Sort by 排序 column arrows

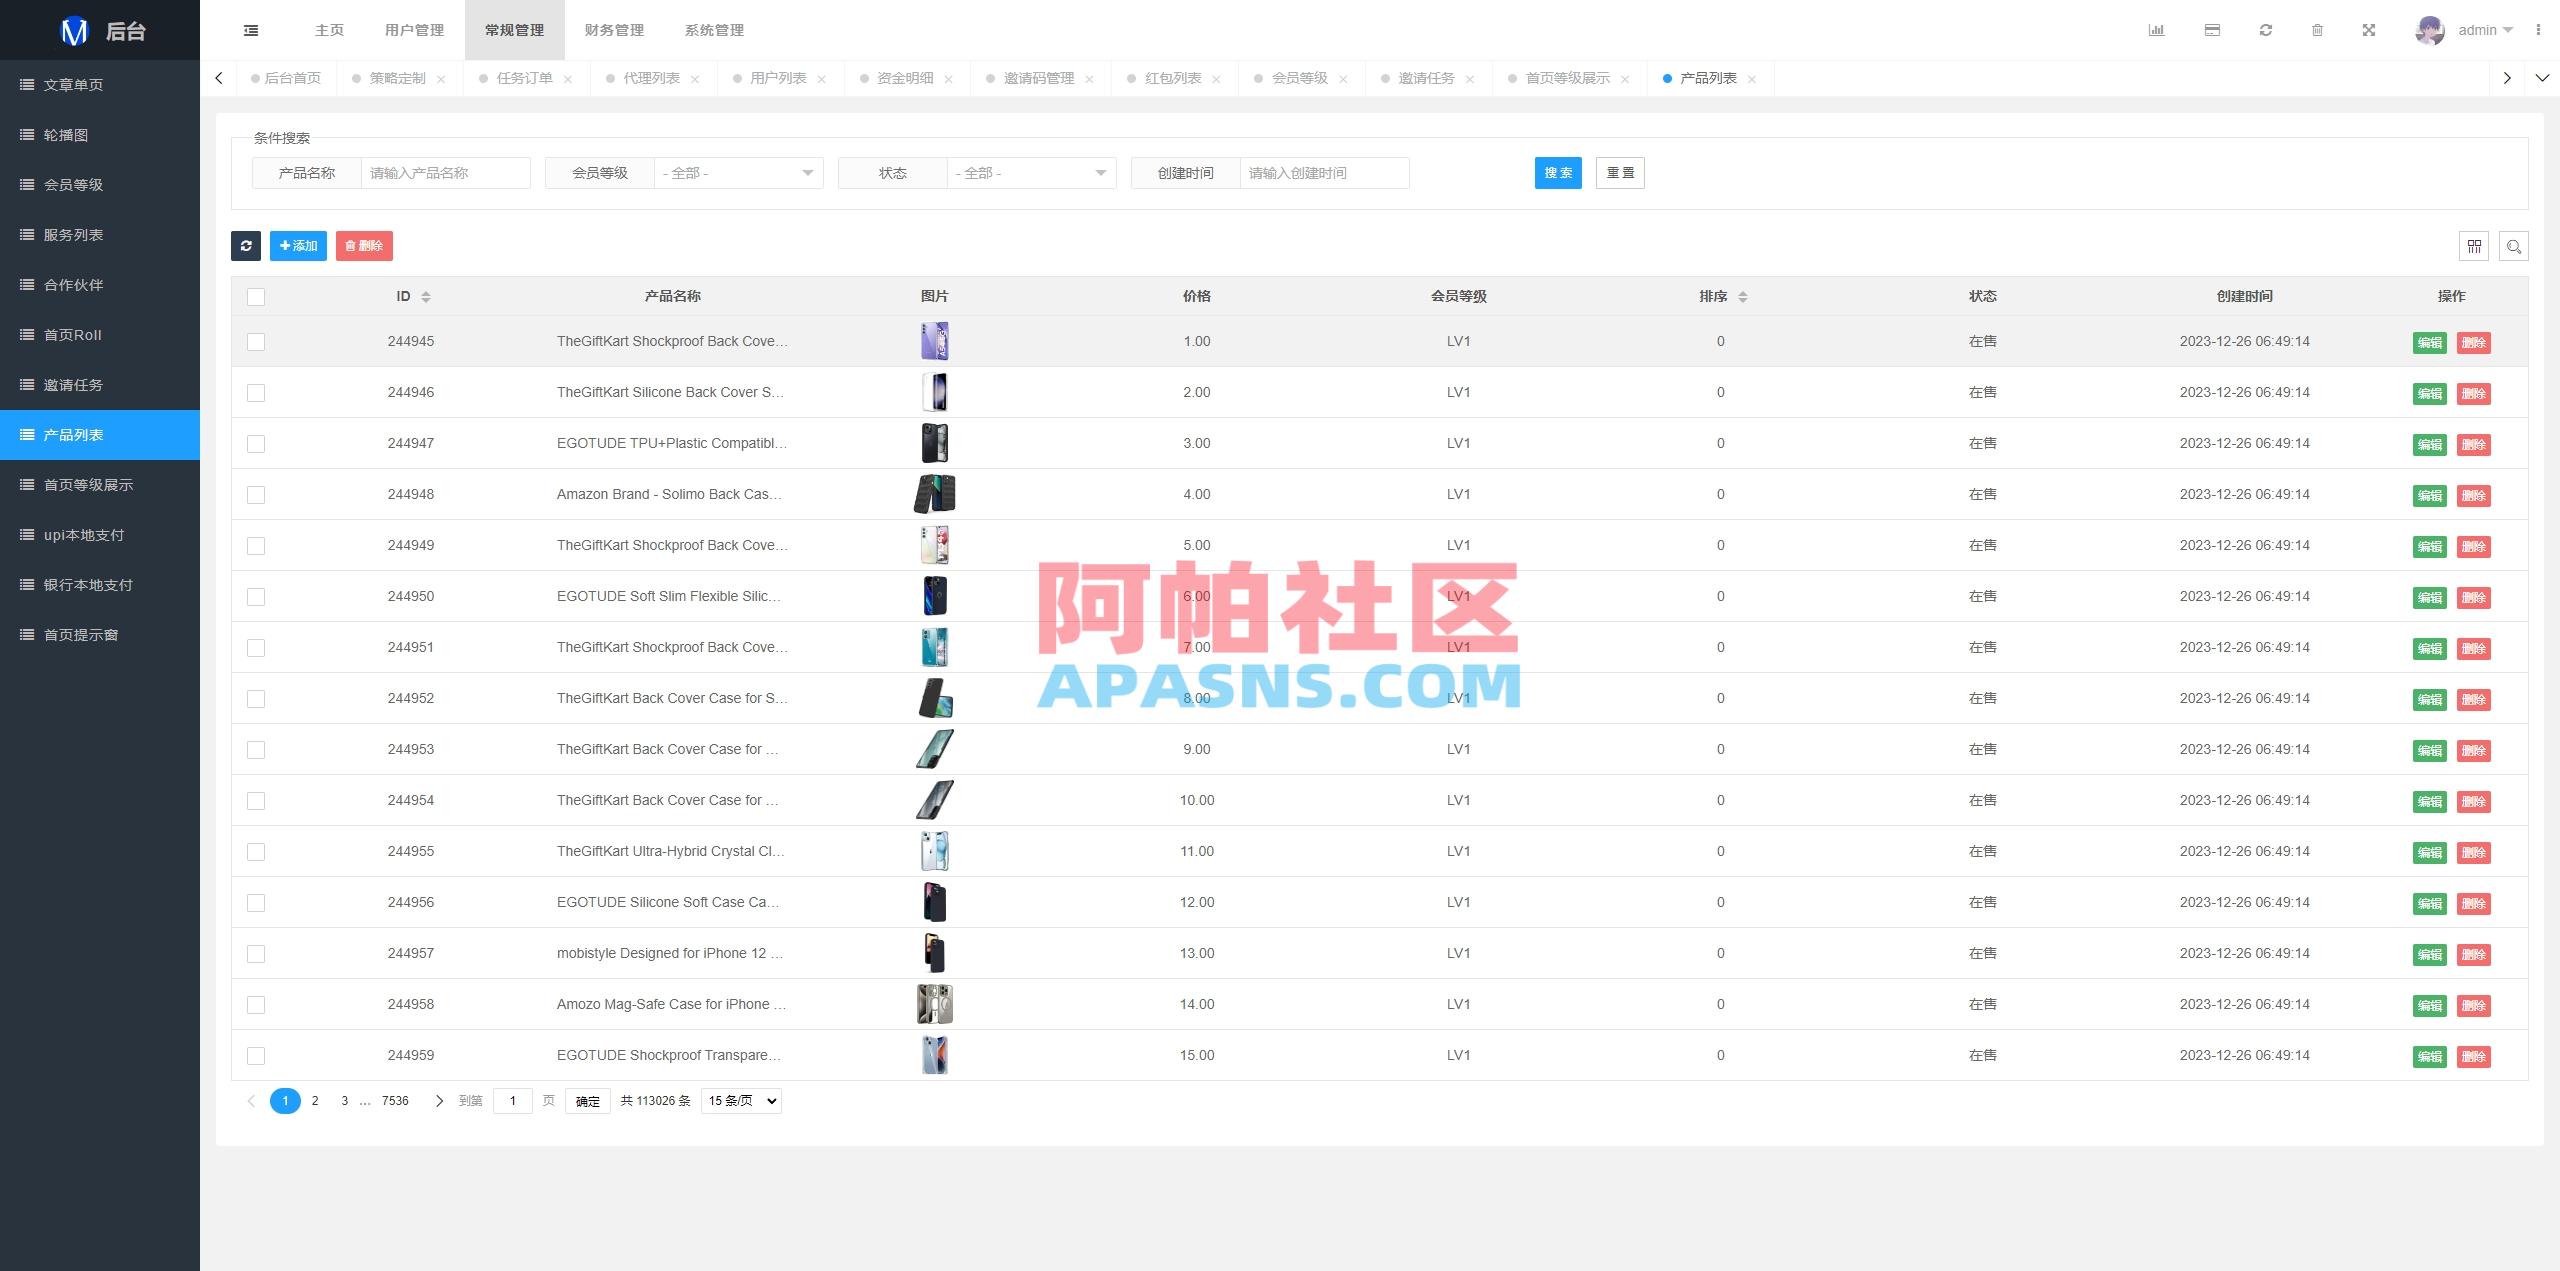(x=1743, y=297)
